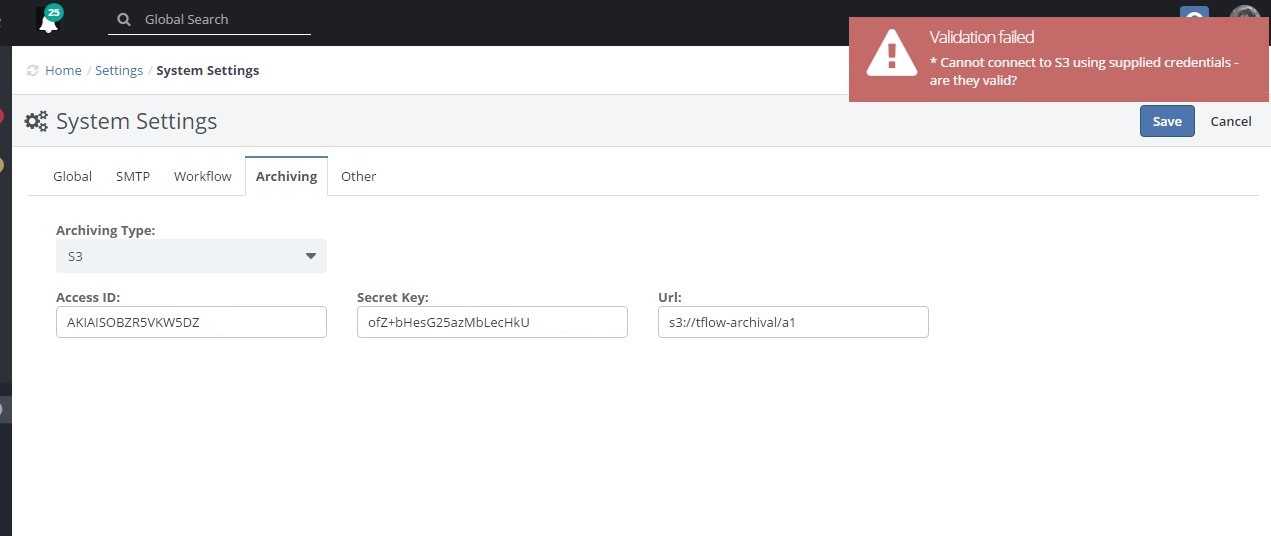1271x536 pixels.
Task: Open the Settings breadcrumb link
Action: point(119,71)
